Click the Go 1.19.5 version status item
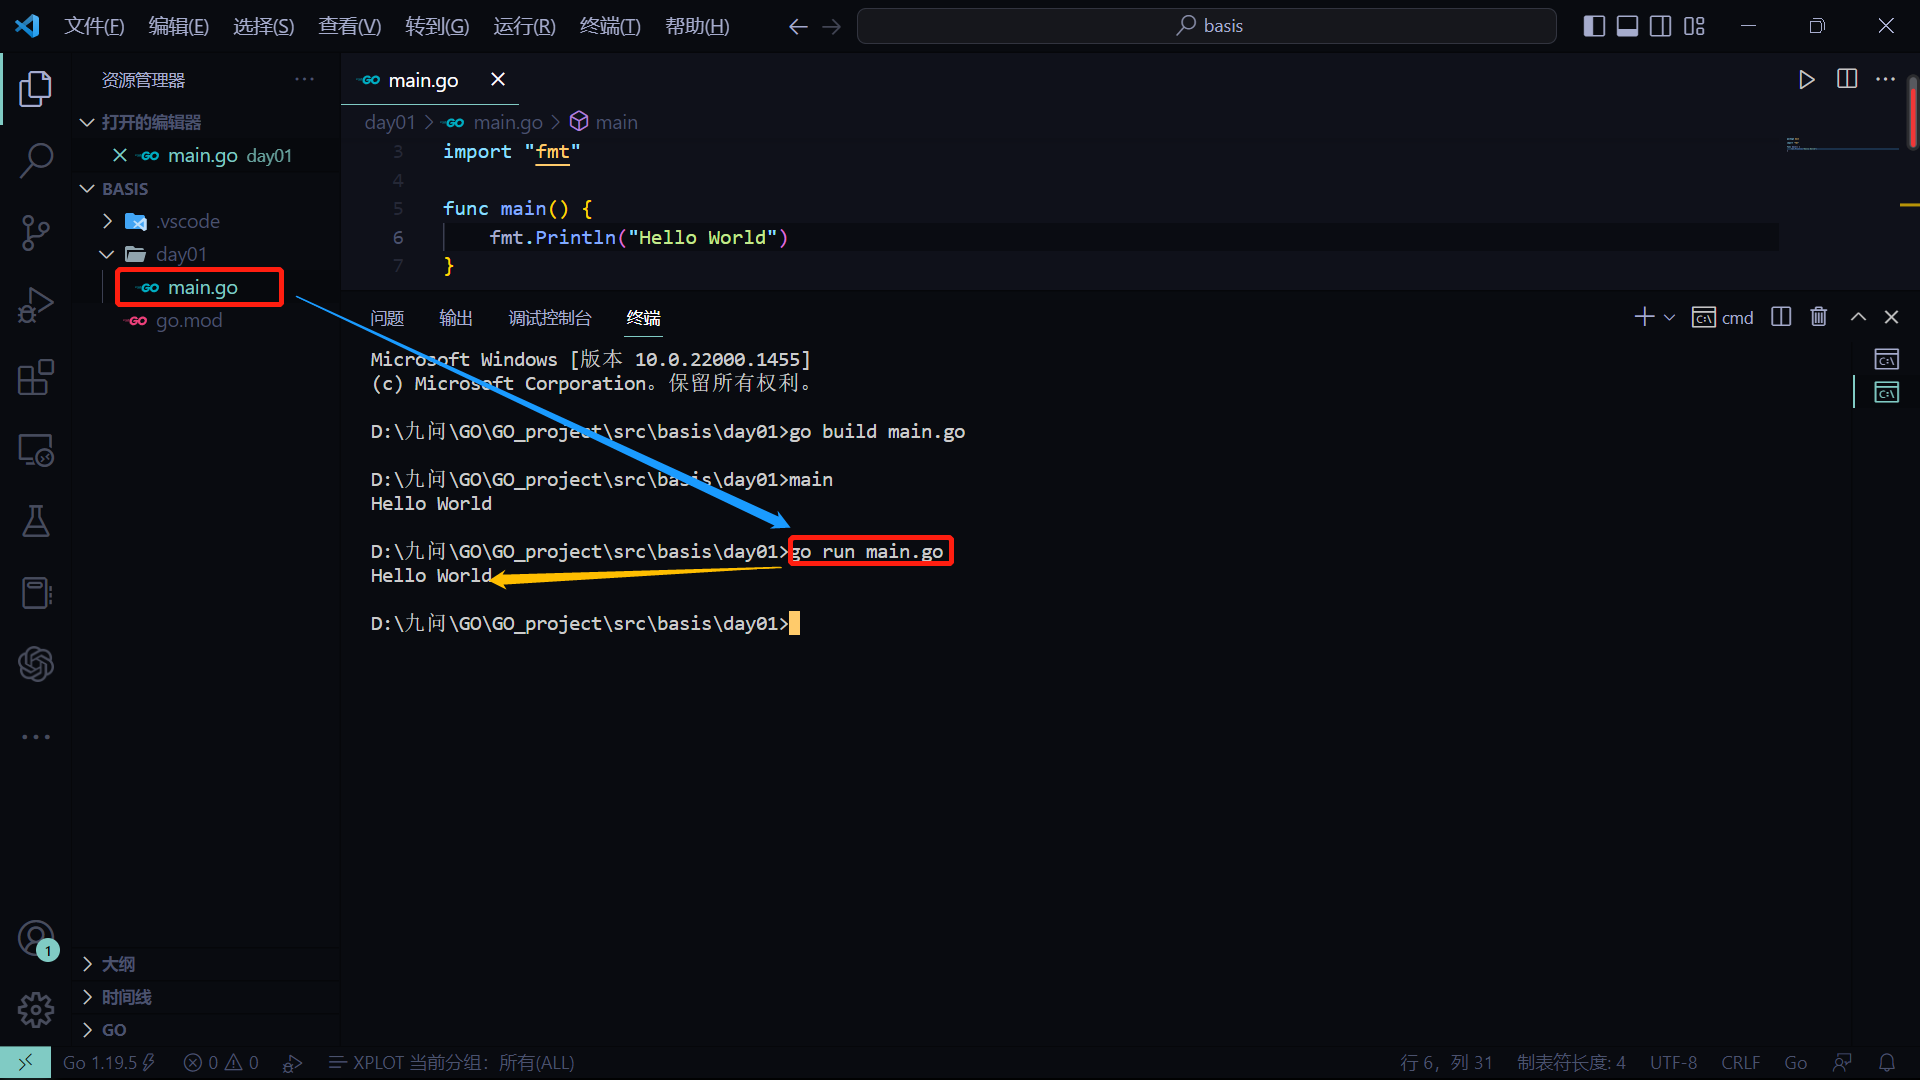Screen dimensions: 1920x1080 click(x=109, y=1062)
